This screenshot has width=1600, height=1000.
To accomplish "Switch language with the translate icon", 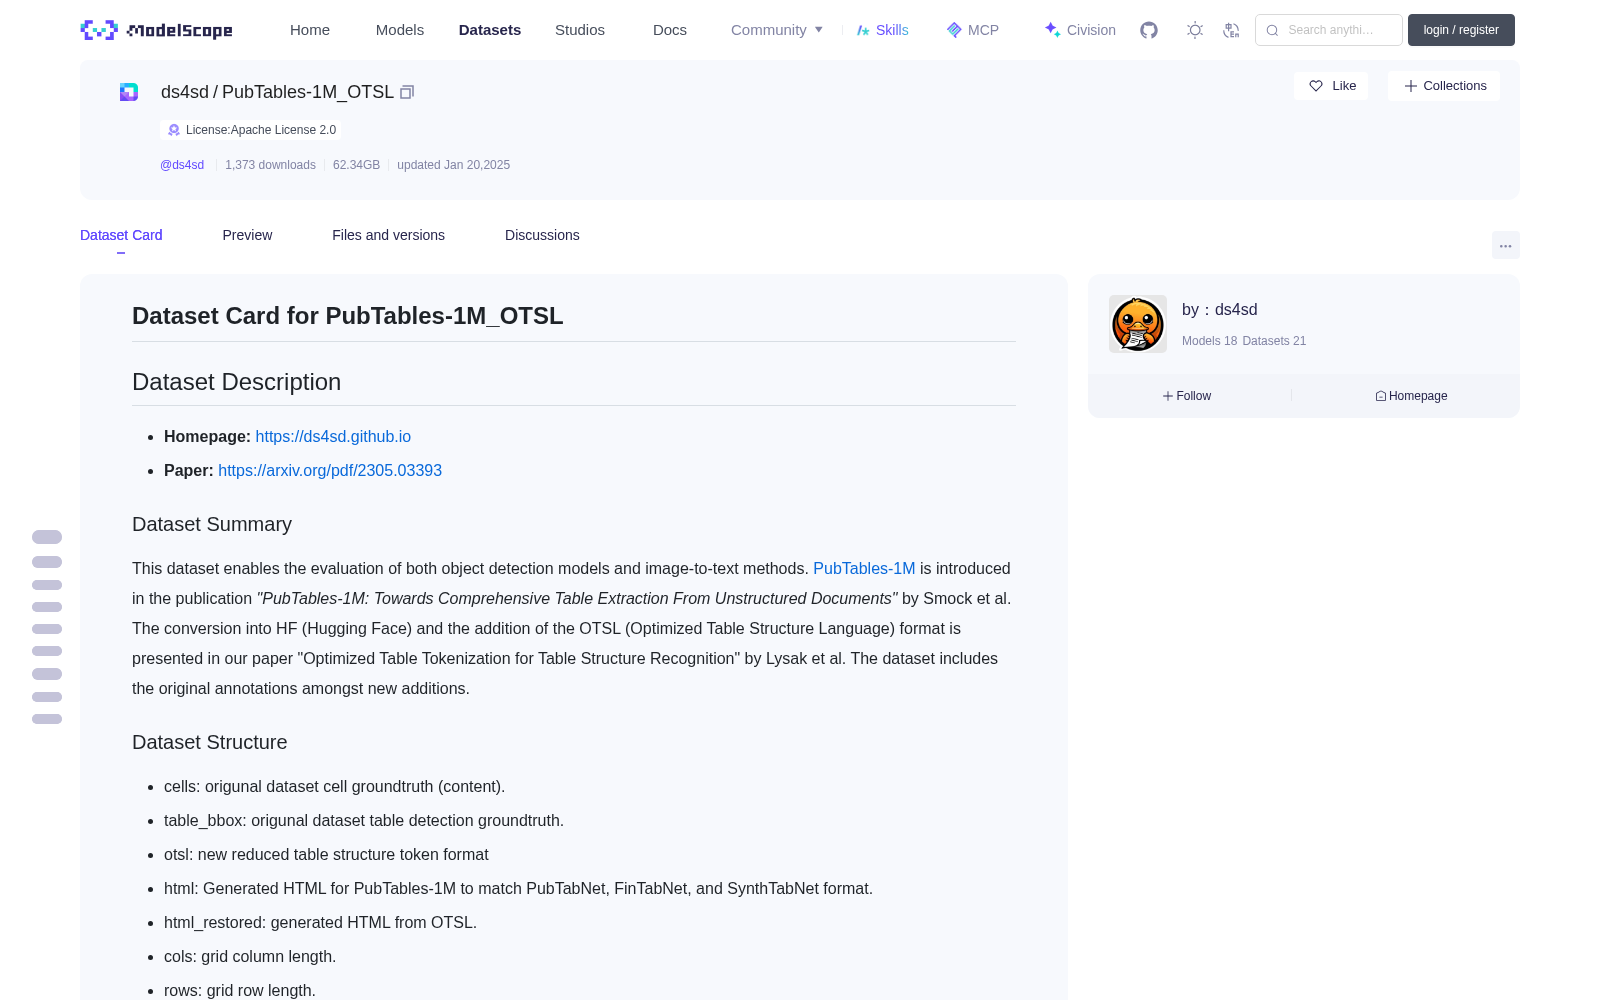I will (x=1231, y=30).
